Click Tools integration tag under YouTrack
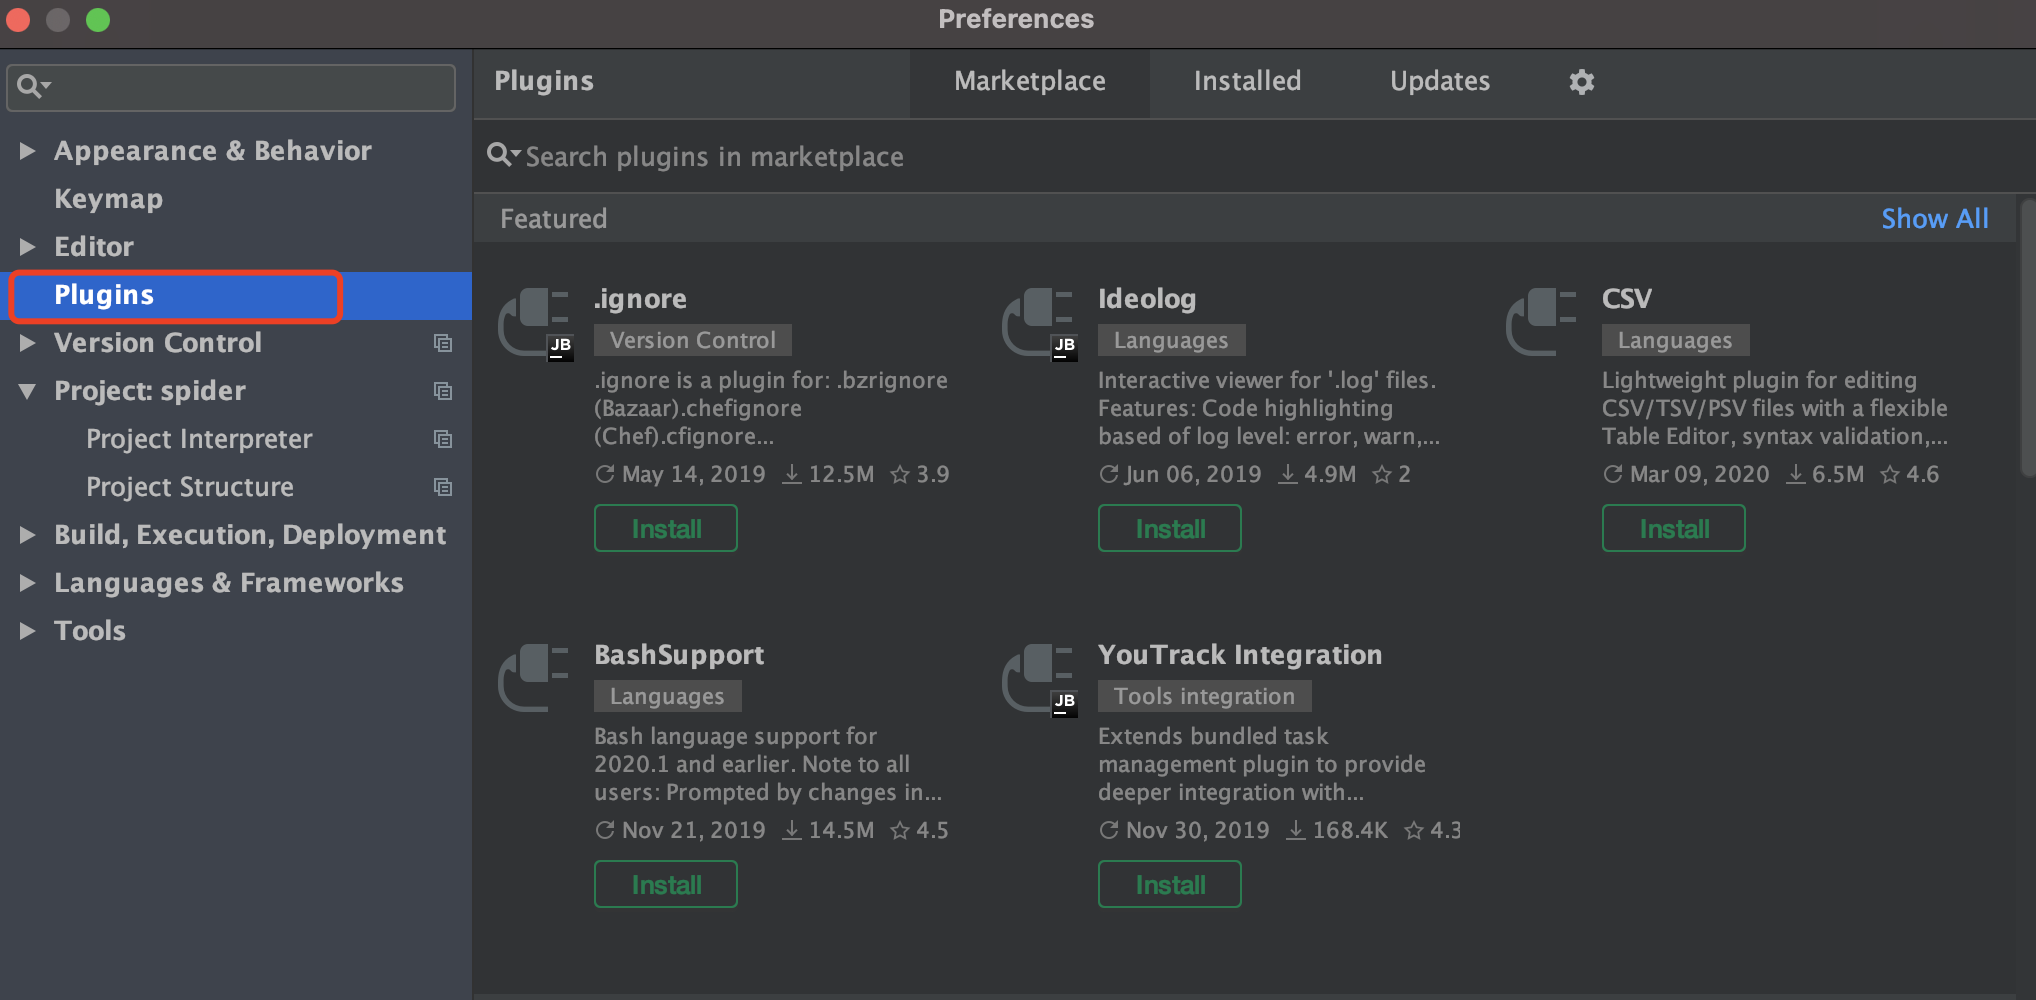The height and width of the screenshot is (1000, 2036). pos(1204,696)
